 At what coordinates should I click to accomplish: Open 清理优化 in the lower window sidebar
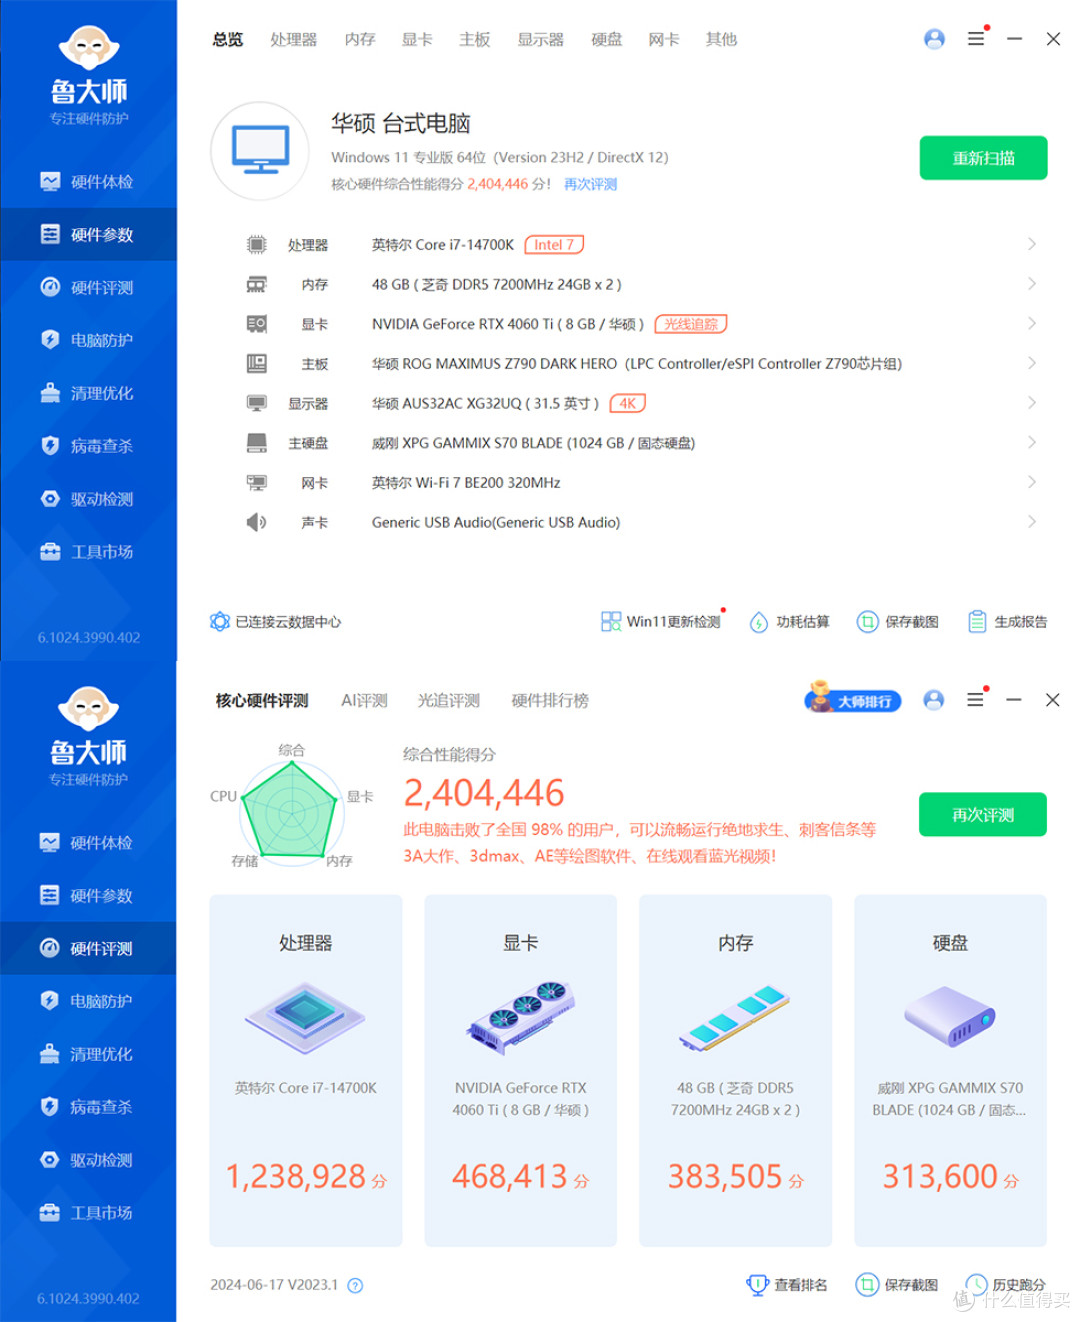pos(88,1054)
